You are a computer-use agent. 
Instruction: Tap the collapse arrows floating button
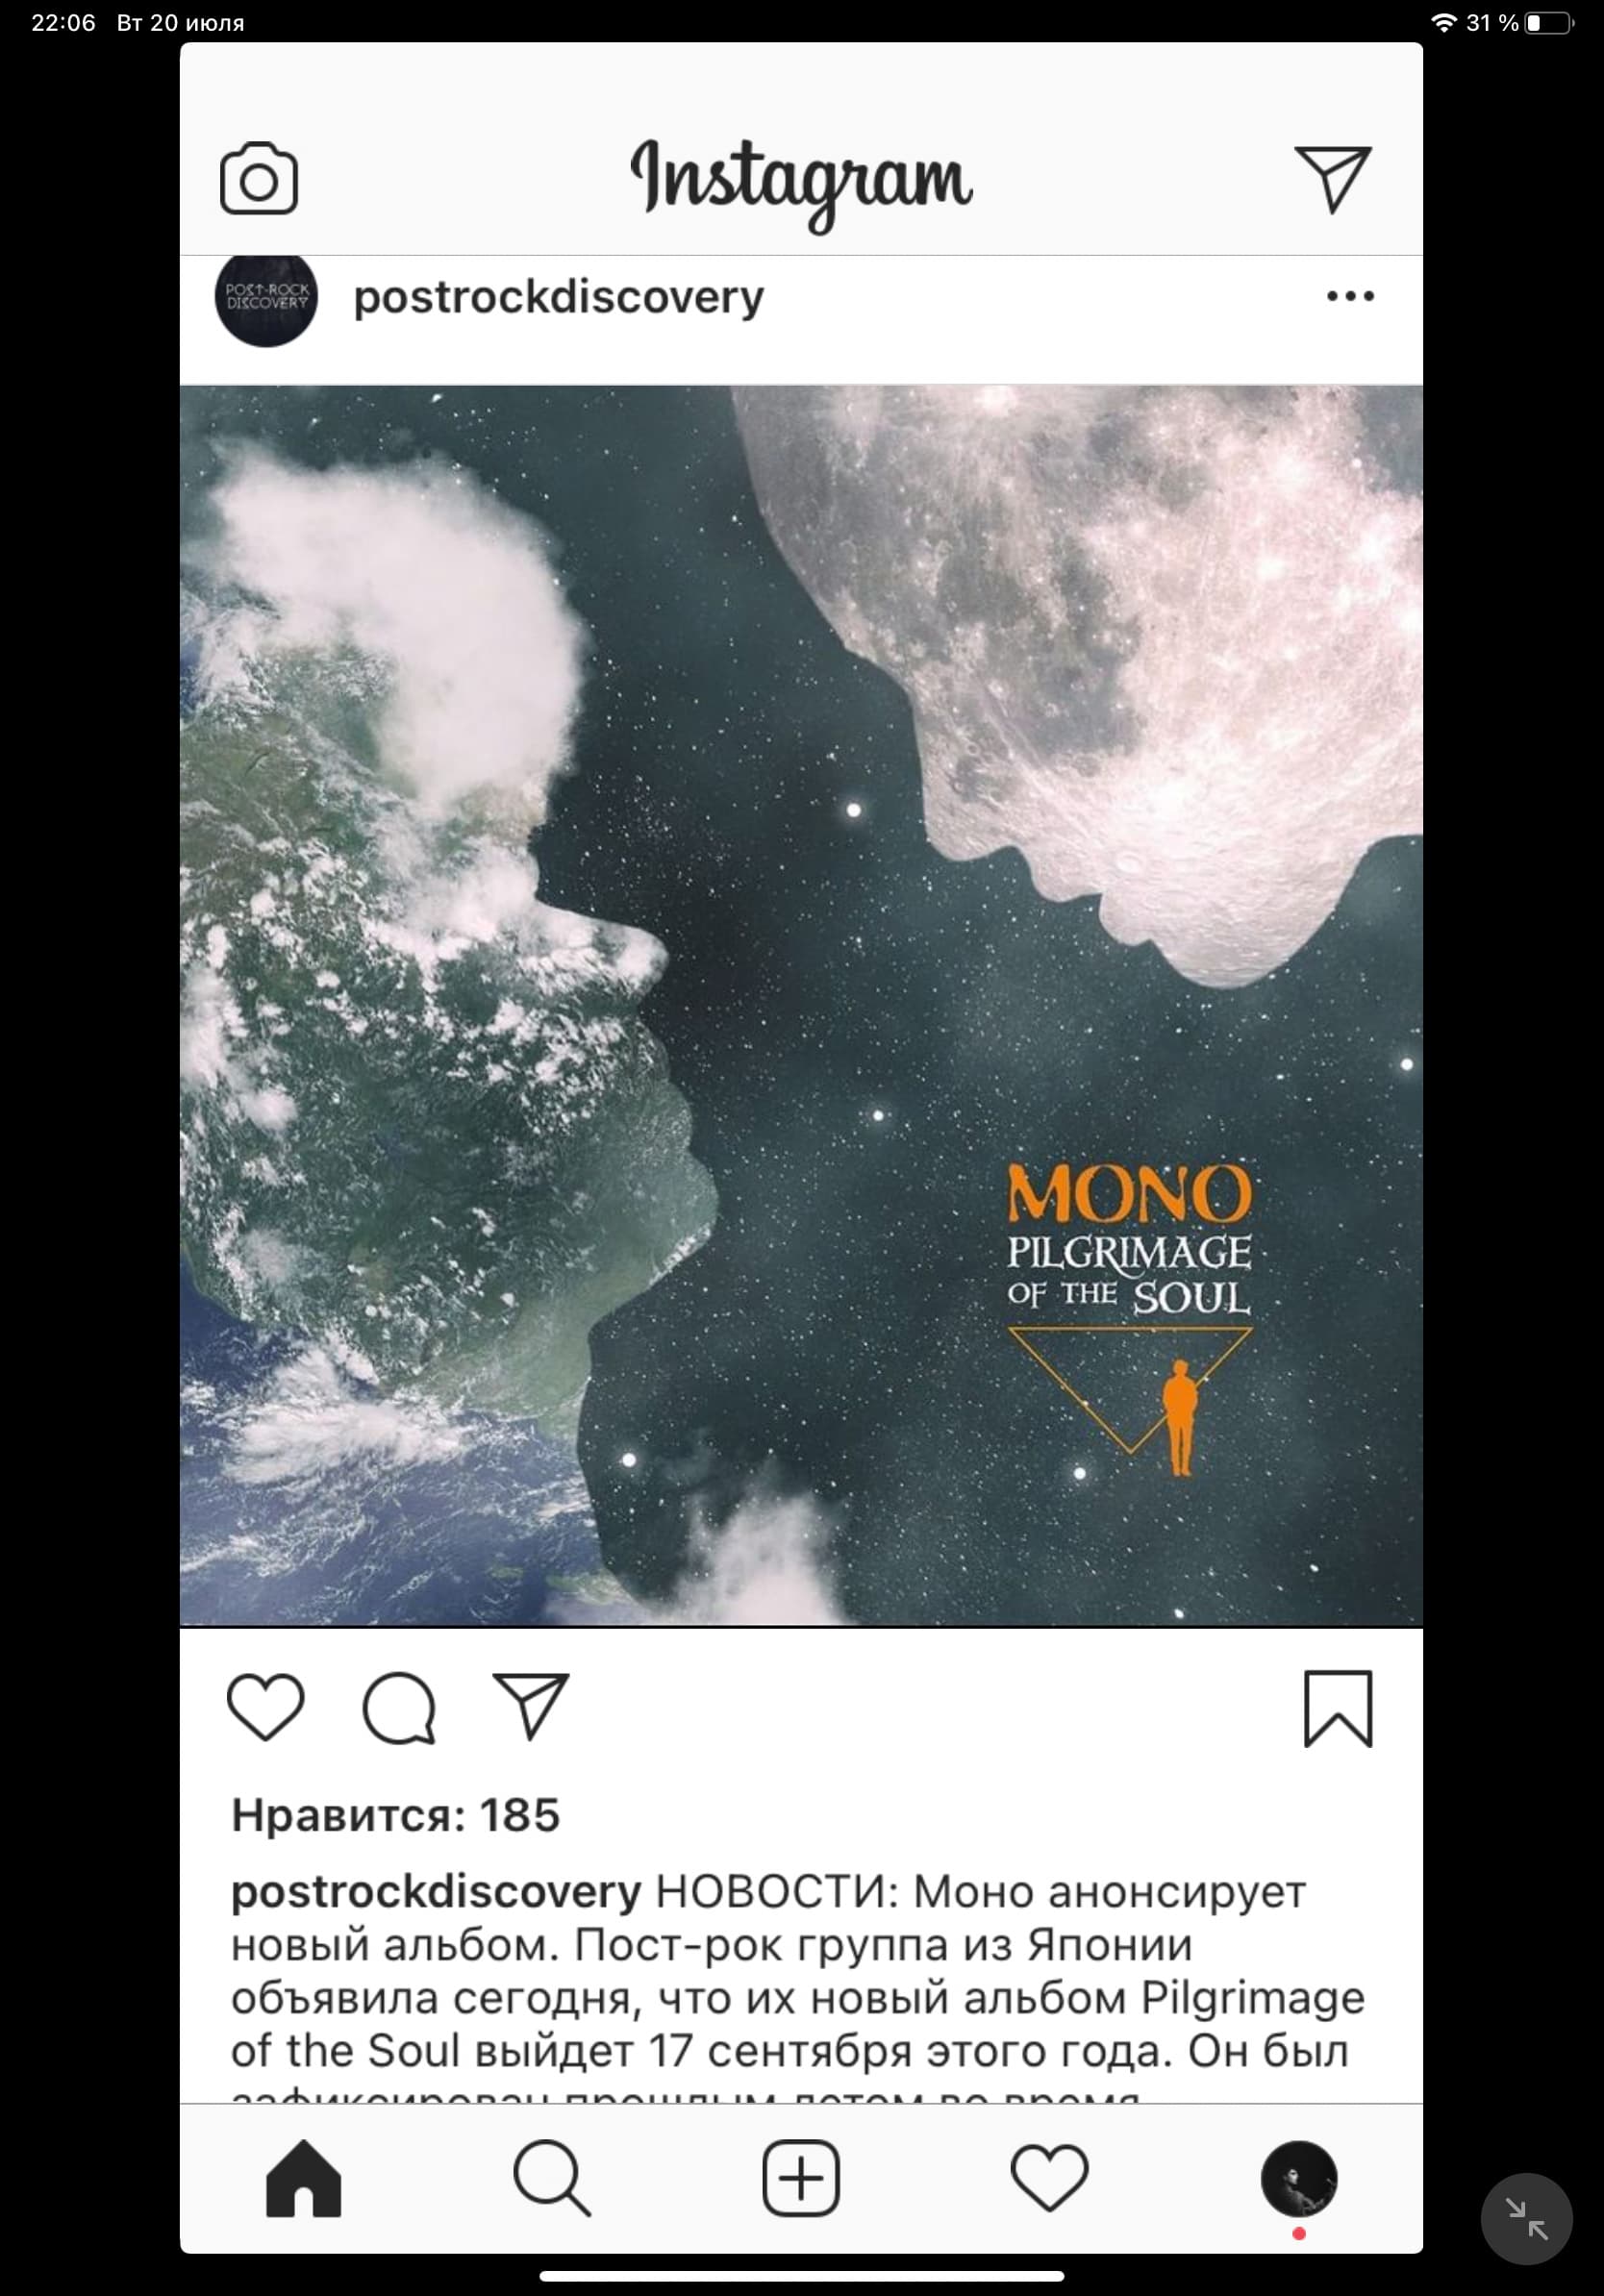[1526, 2219]
